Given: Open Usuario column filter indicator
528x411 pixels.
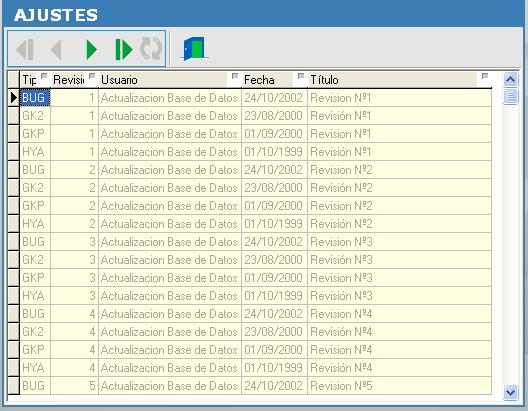Looking at the screenshot, I should pyautogui.click(x=235, y=76).
